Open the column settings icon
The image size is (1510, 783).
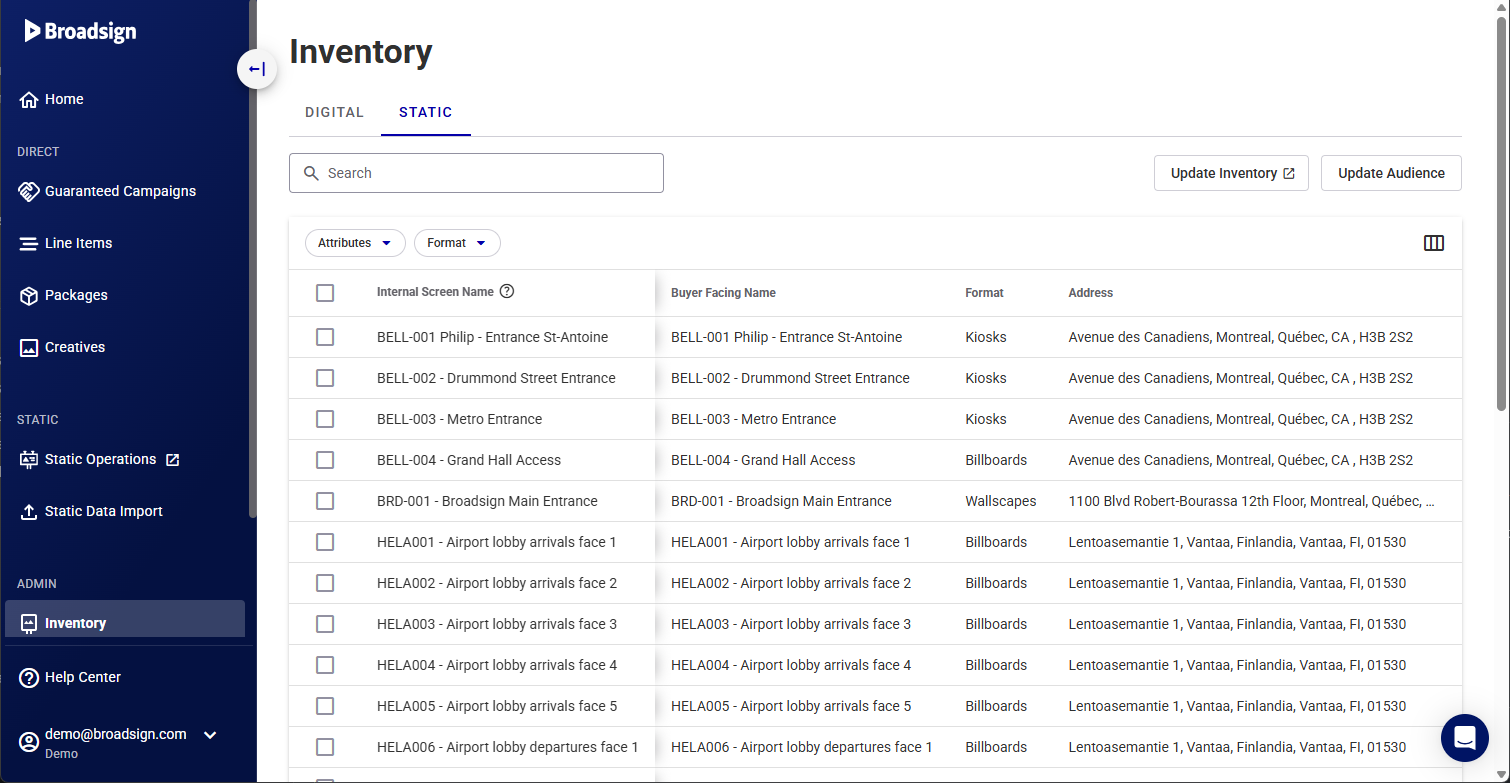(1433, 243)
